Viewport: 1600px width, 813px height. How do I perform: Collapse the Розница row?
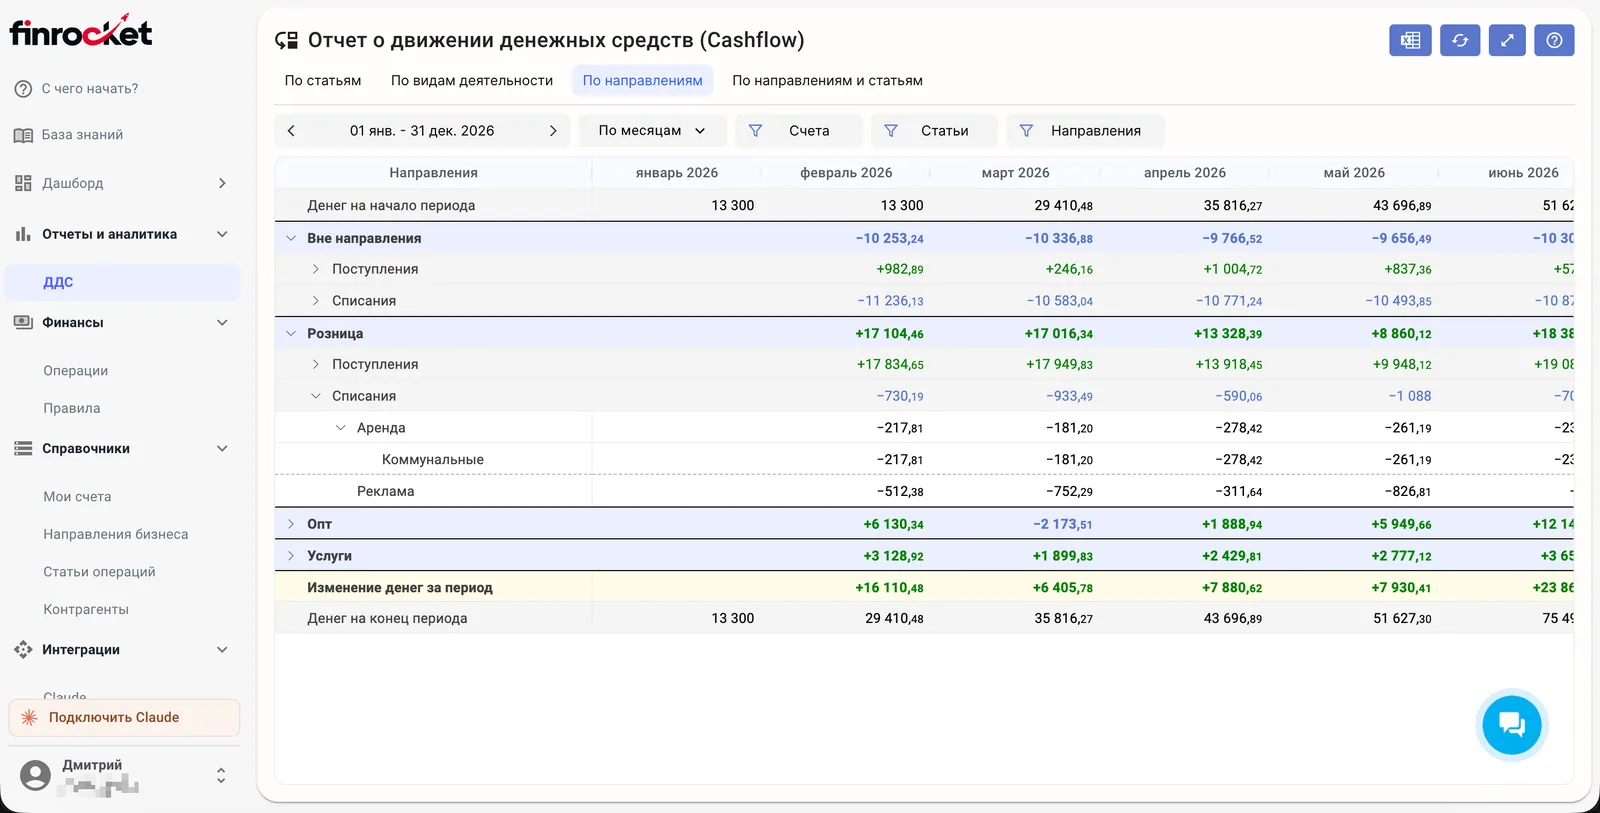[291, 334]
